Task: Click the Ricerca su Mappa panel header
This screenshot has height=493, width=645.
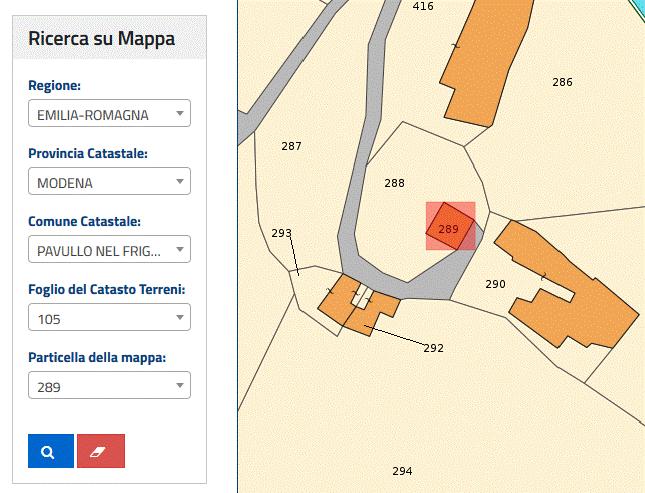Action: (102, 39)
